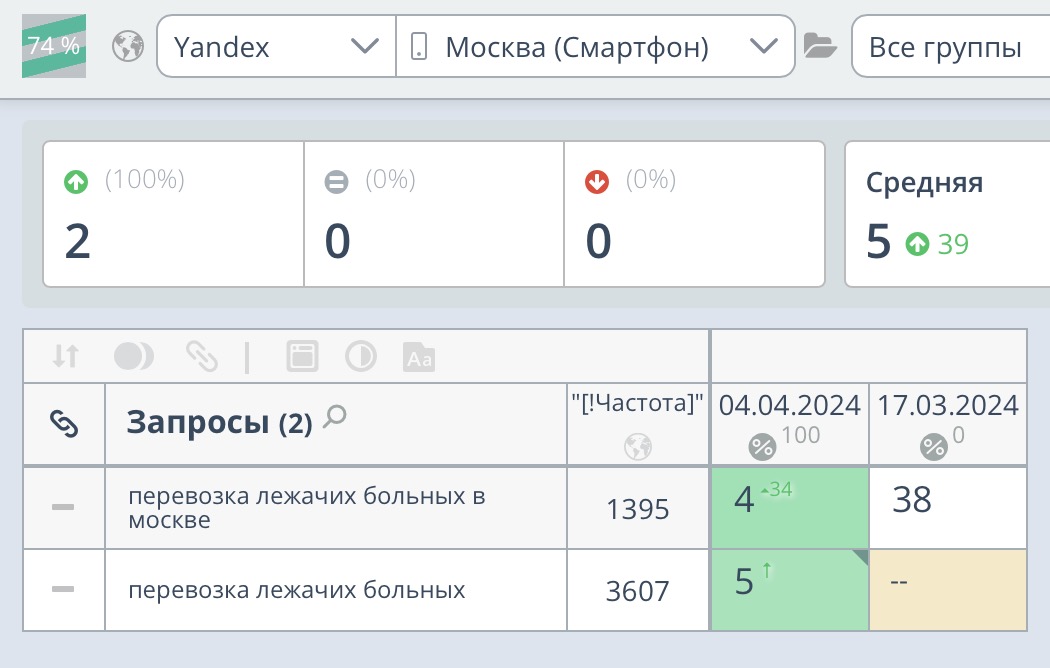
Task: Click the sort arrows toolbar icon
Action: 66,356
